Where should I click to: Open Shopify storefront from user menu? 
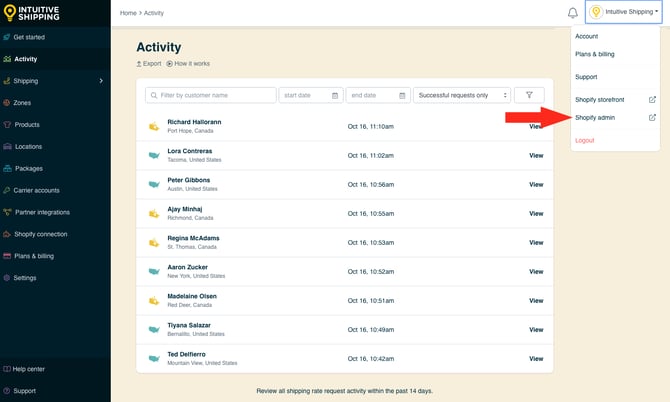(x=599, y=100)
